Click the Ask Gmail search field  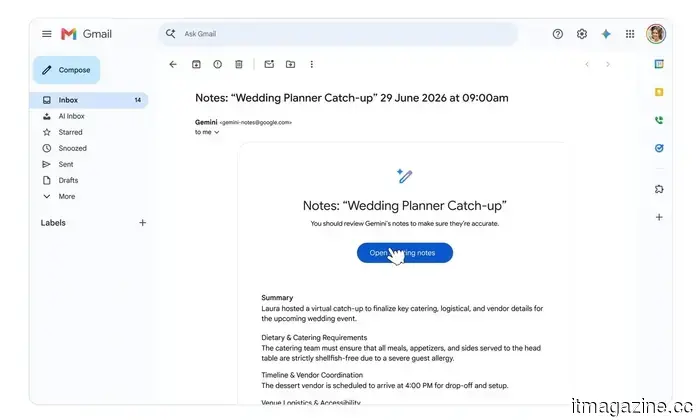coord(338,34)
